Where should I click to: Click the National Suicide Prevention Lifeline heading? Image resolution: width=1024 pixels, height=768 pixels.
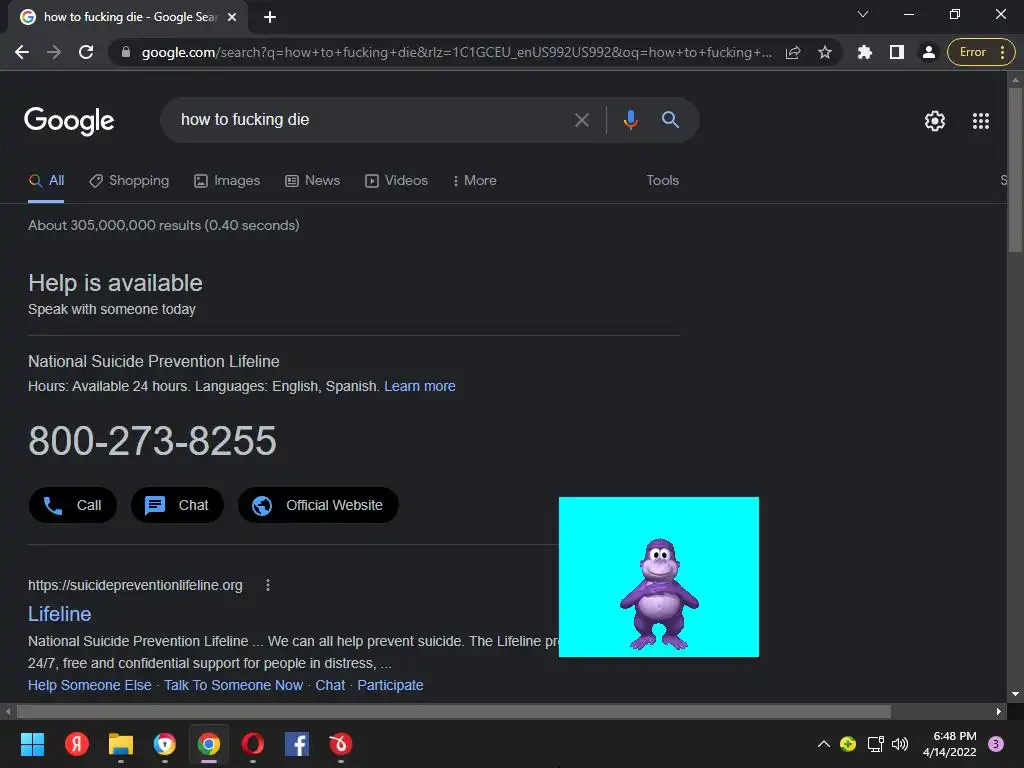click(x=153, y=362)
